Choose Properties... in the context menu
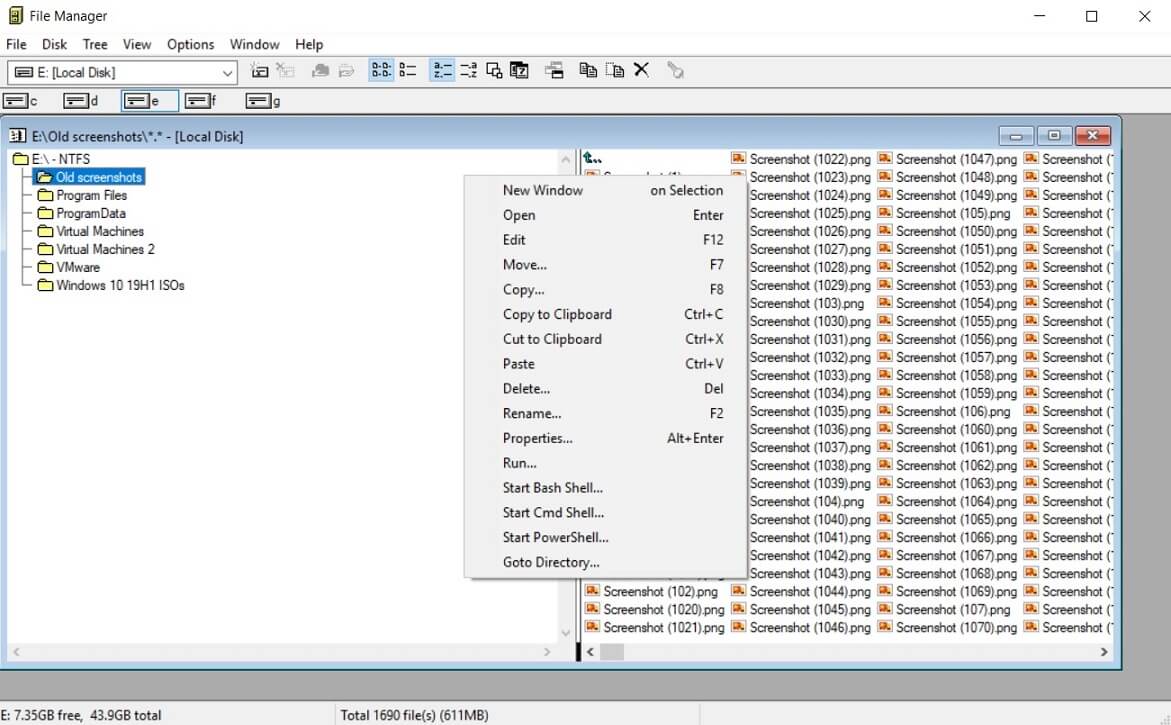Image resolution: width=1171 pixels, height=725 pixels. [537, 438]
